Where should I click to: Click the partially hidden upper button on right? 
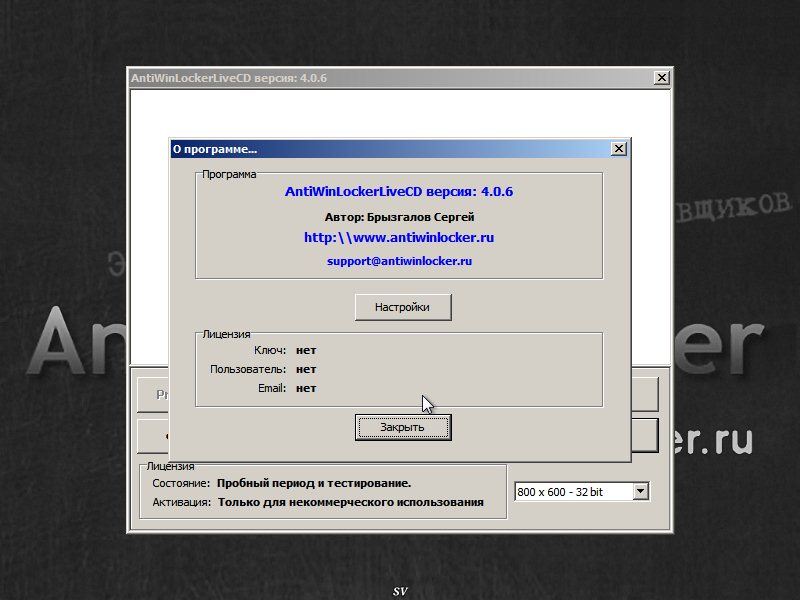645,394
